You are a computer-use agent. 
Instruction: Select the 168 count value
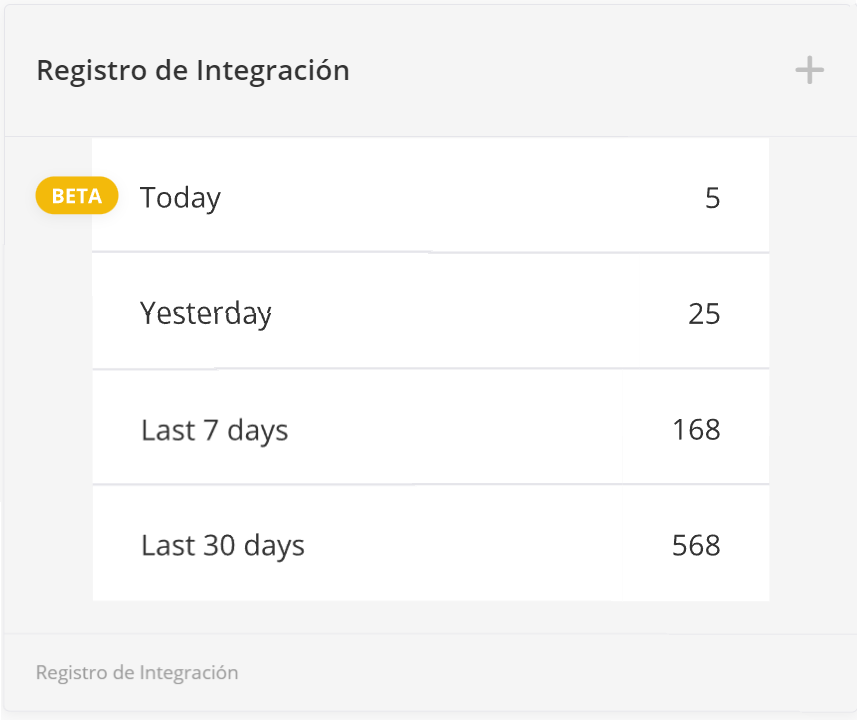pos(697,430)
